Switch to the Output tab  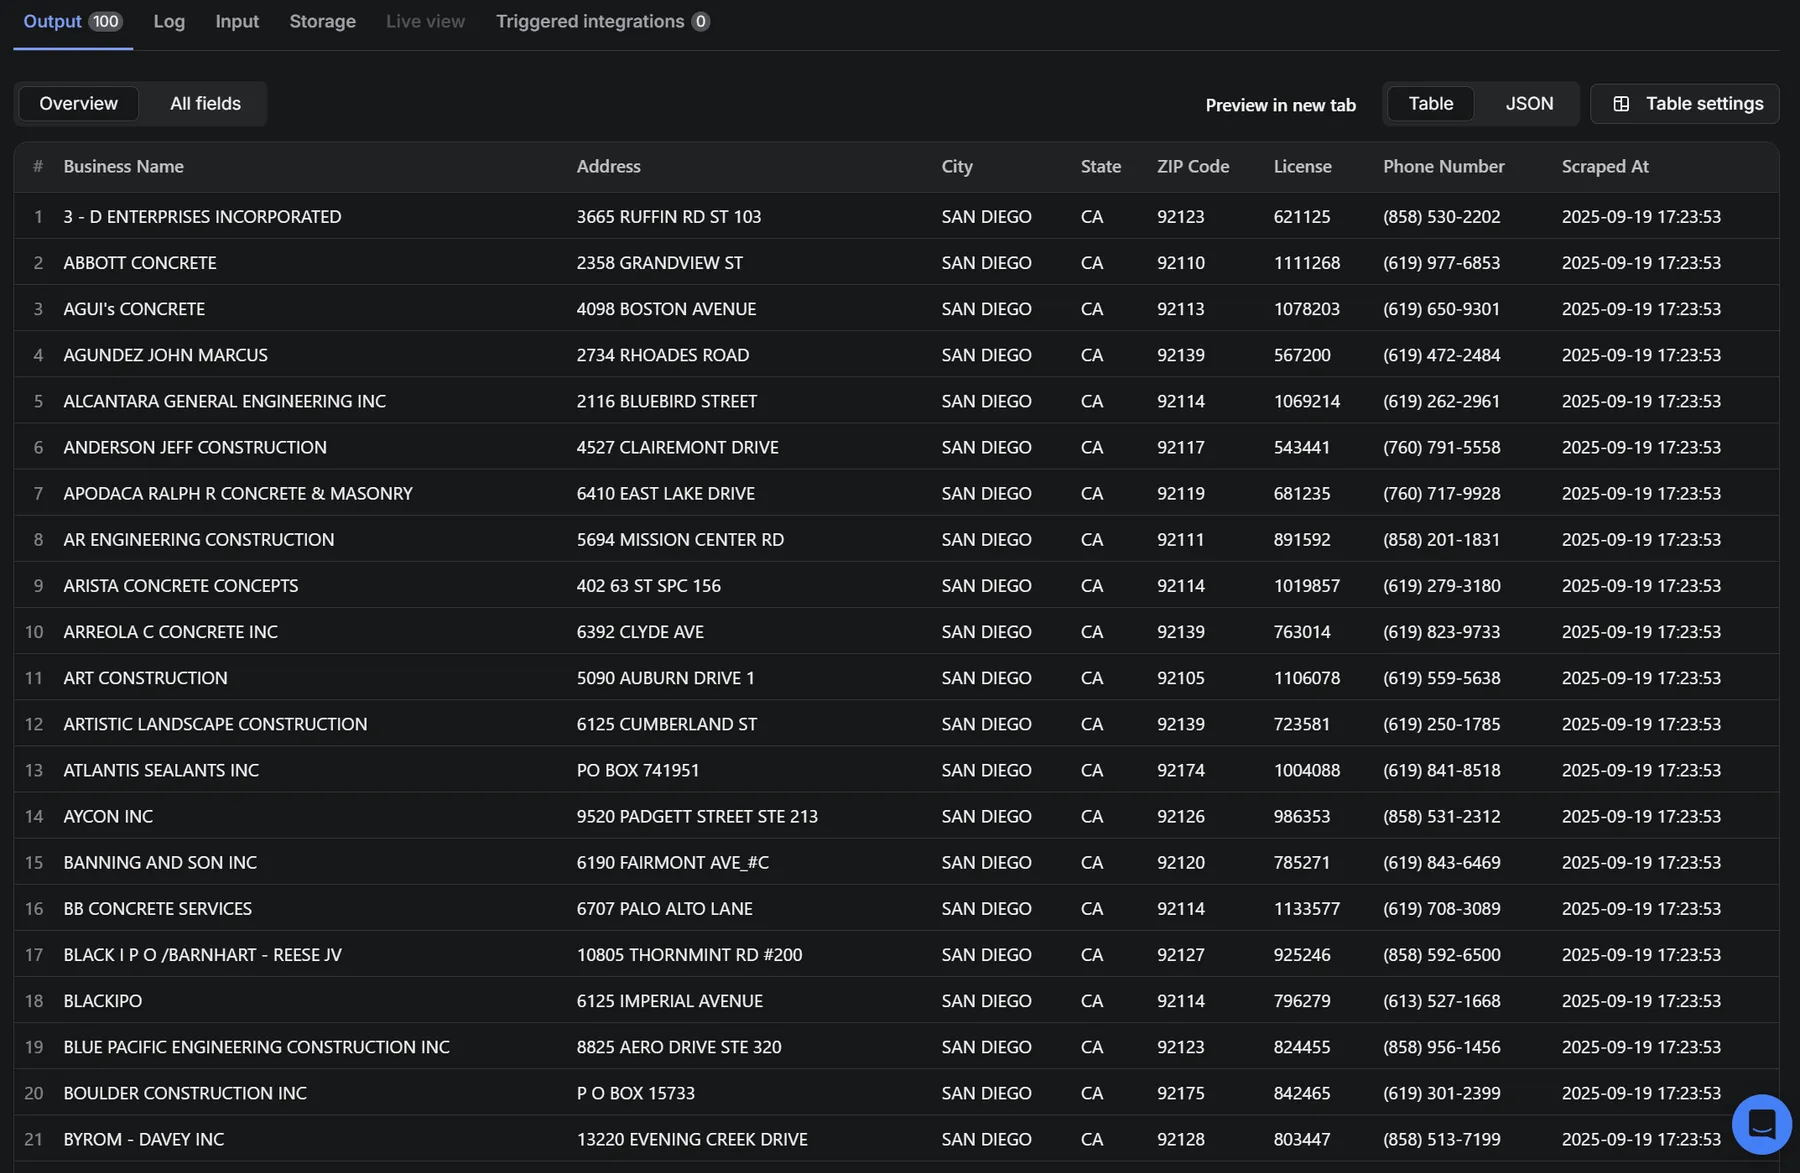click(72, 22)
